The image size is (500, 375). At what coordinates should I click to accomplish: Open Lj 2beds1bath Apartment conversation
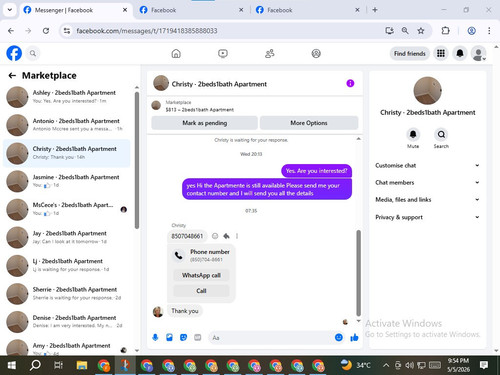click(67, 265)
